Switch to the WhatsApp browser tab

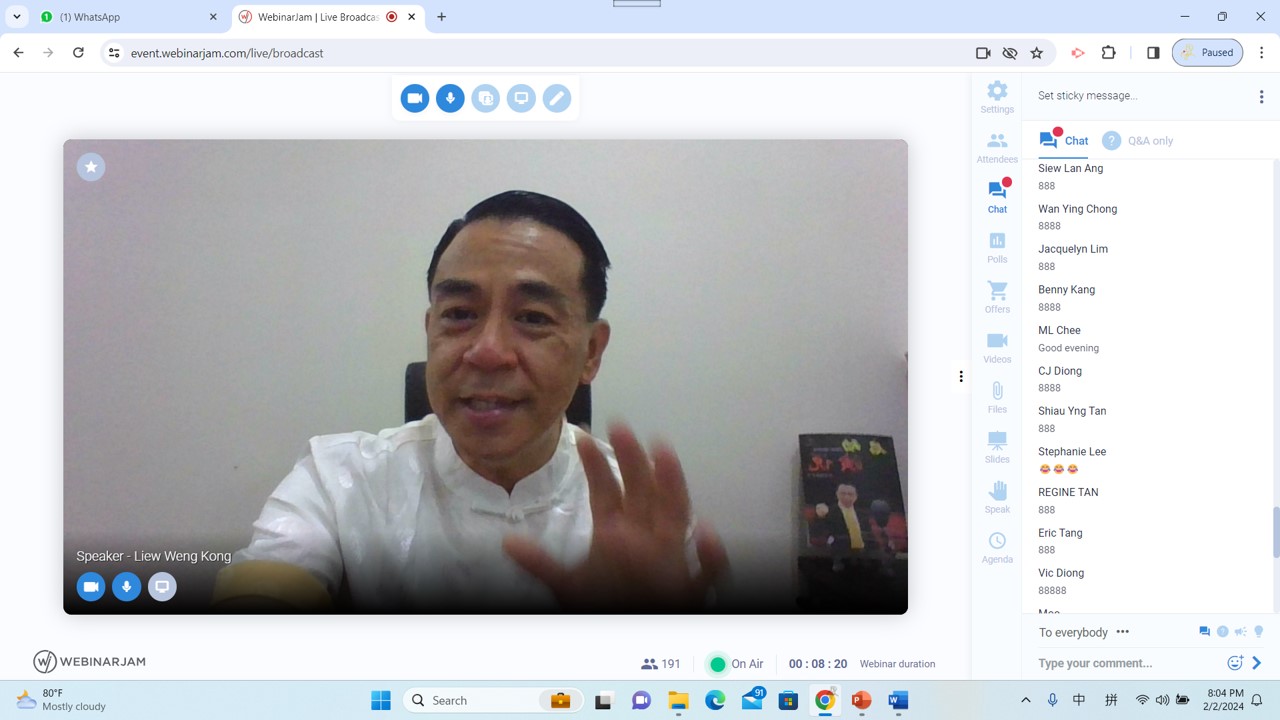coord(128,17)
